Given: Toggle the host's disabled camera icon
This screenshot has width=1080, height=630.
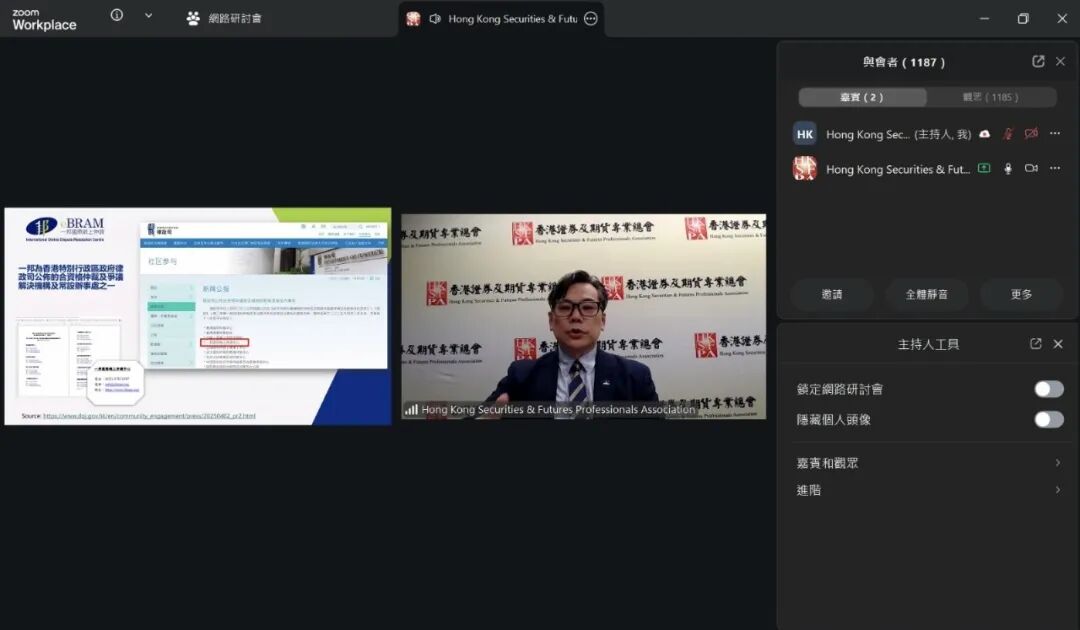Looking at the screenshot, I should pyautogui.click(x=1031, y=134).
